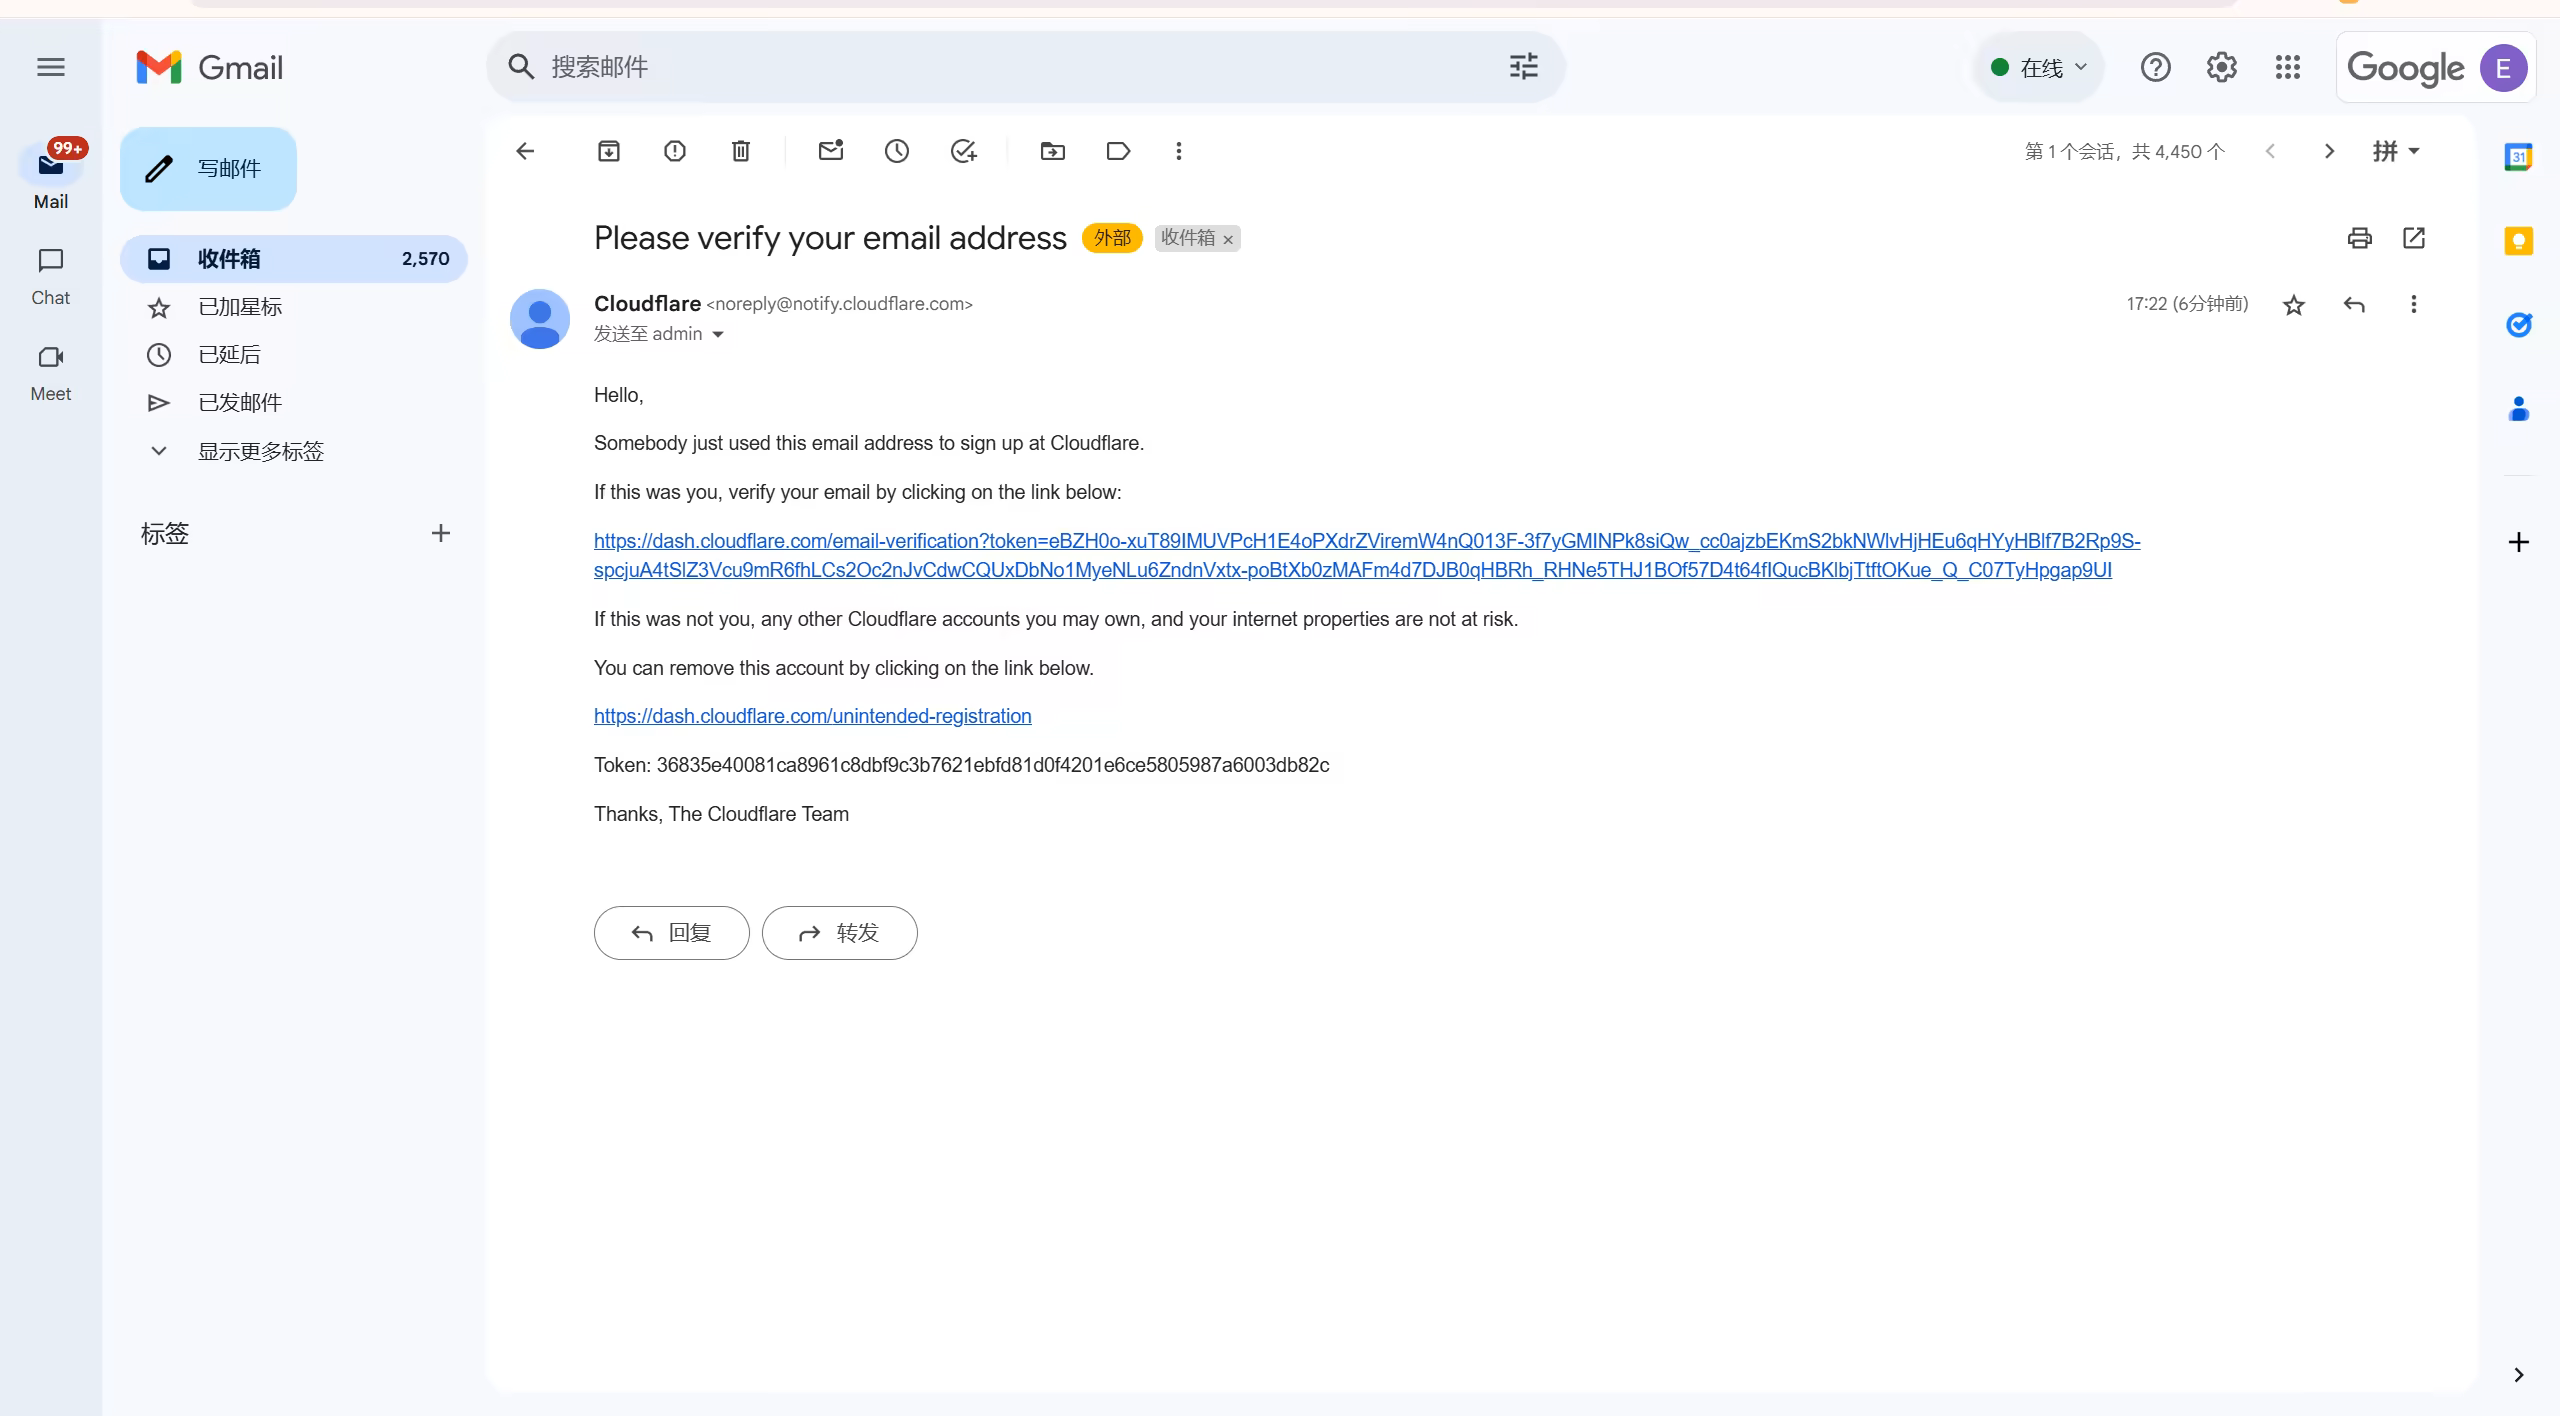Click the 搜索邮件 search field
This screenshot has height=1416, width=2560.
(1000, 67)
